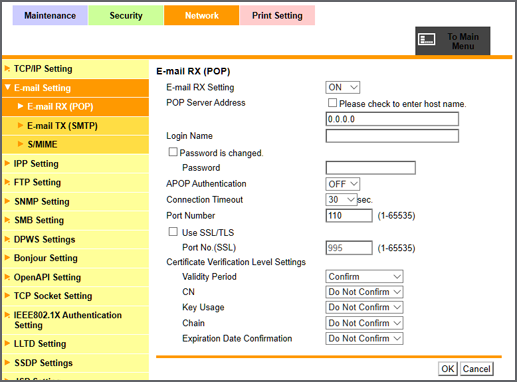Click the Password input field
517x382 pixels.
pos(371,168)
